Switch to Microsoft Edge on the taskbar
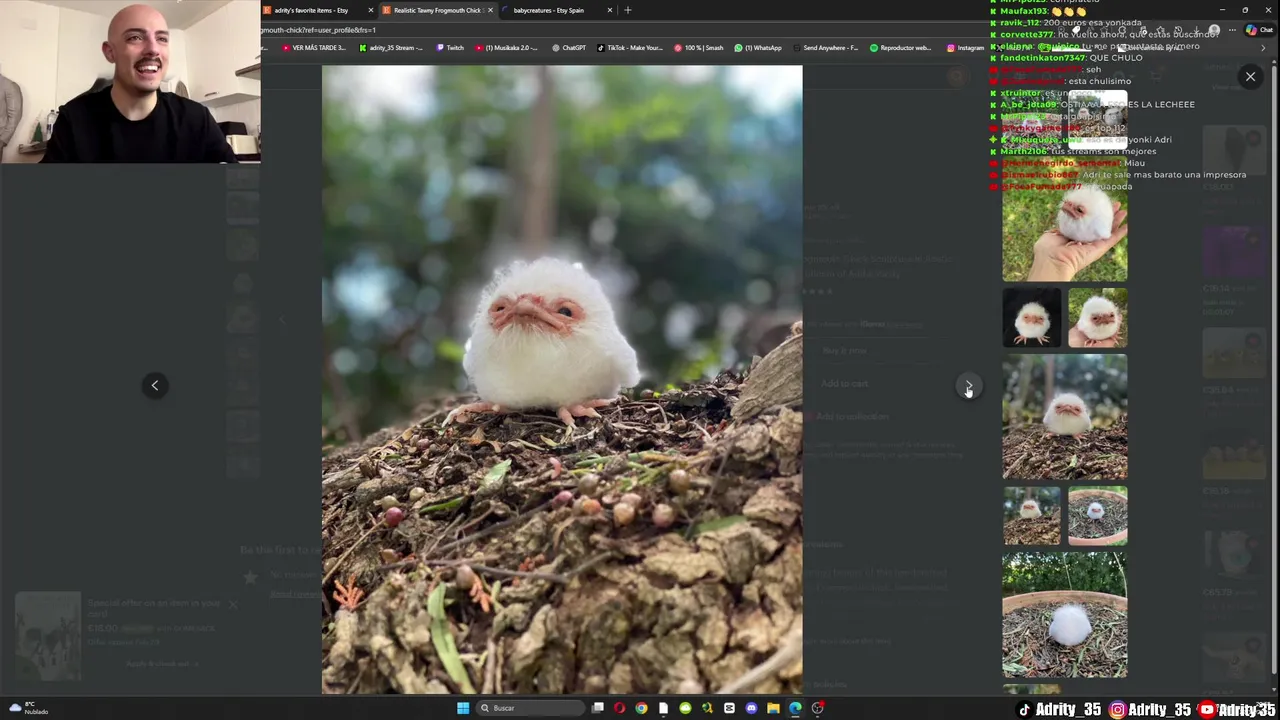Image resolution: width=1280 pixels, height=720 pixels. [795, 708]
